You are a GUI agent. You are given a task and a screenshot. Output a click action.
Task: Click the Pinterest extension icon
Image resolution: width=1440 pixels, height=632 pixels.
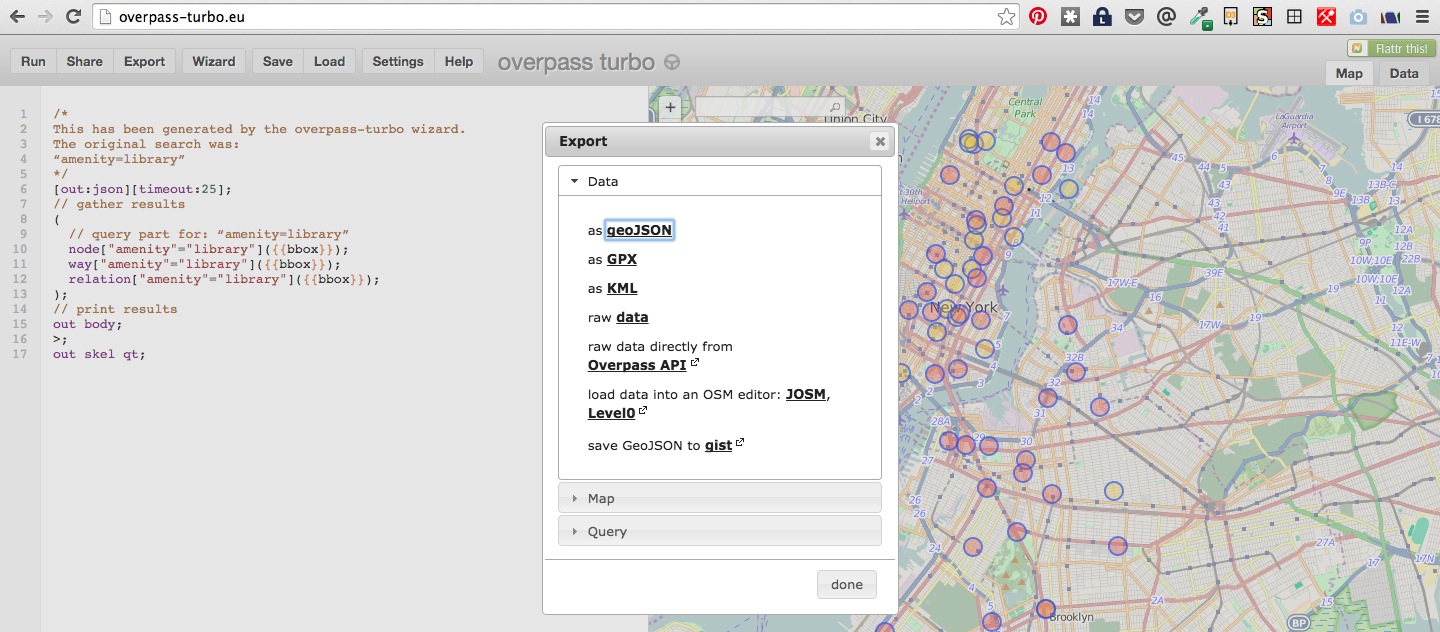point(1038,17)
